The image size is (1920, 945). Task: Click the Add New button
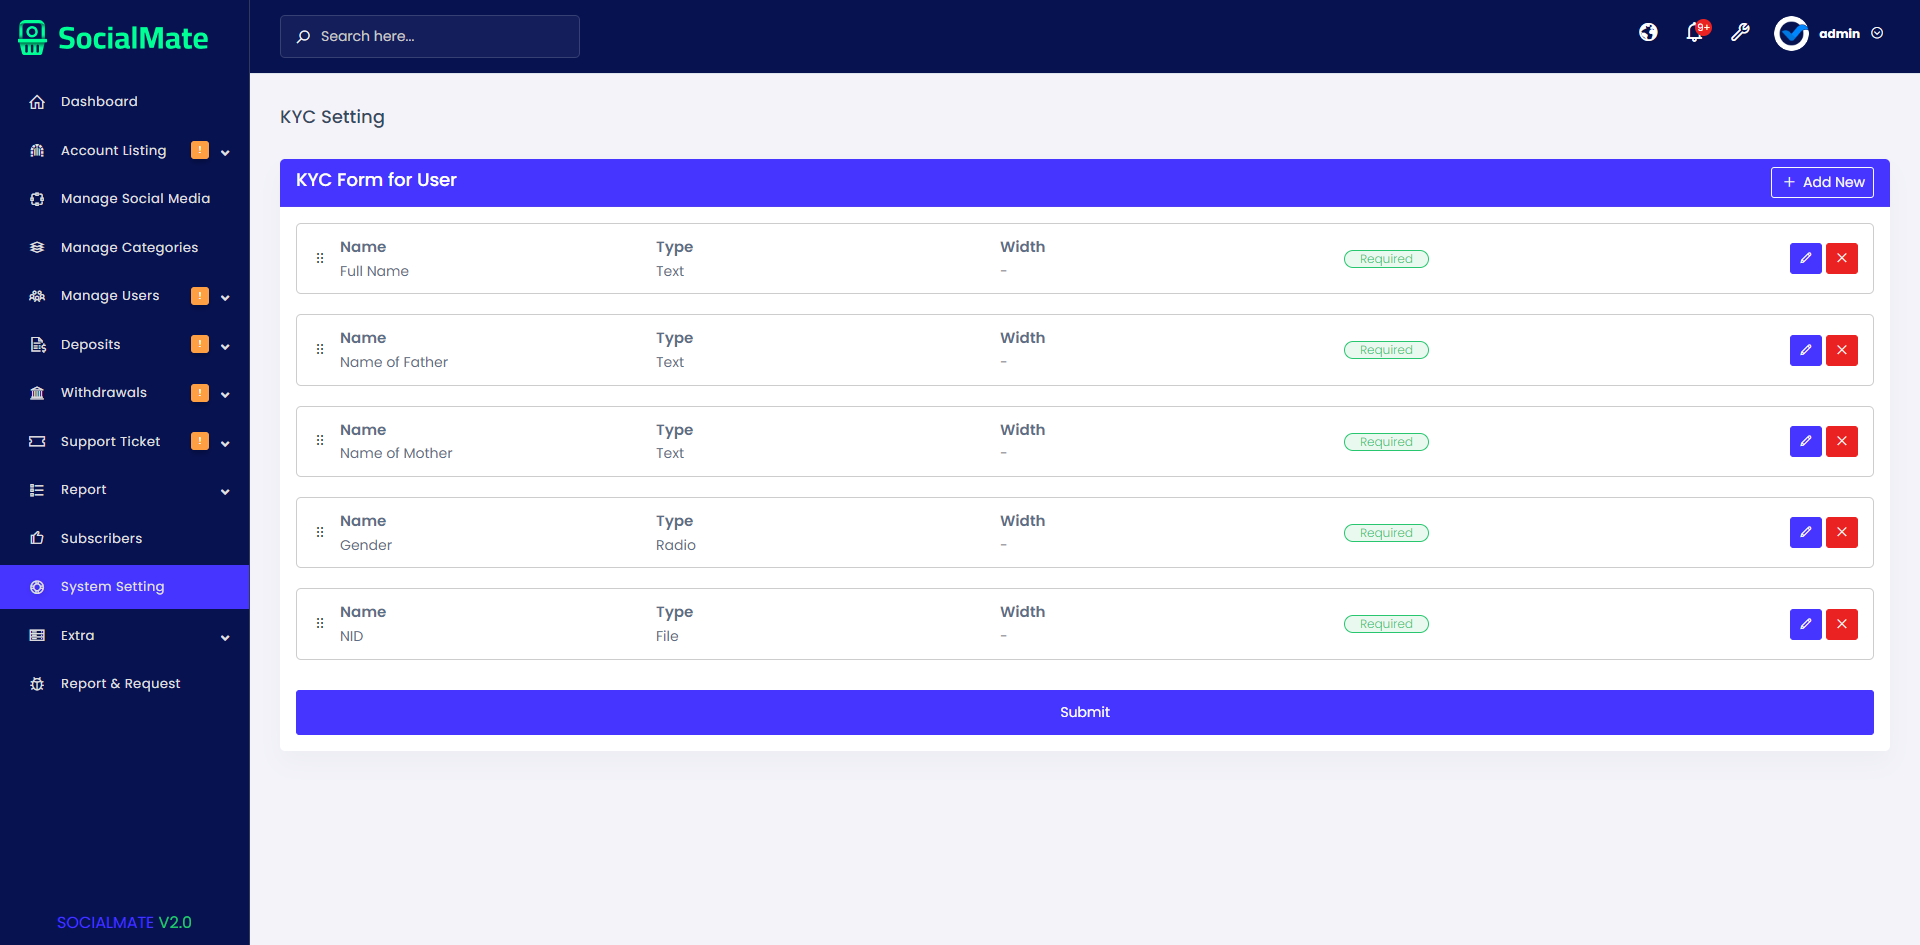click(x=1822, y=182)
